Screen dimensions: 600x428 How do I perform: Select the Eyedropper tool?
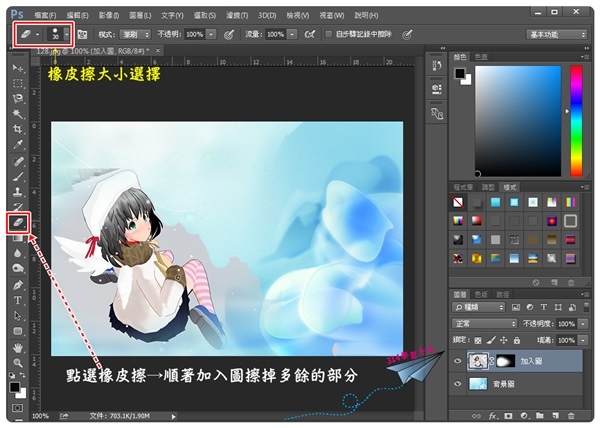(18, 144)
